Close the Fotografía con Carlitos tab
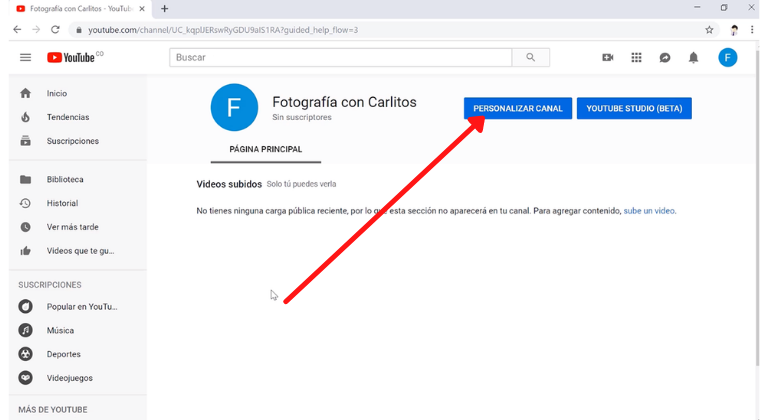The image size is (768, 420). pyautogui.click(x=142, y=9)
